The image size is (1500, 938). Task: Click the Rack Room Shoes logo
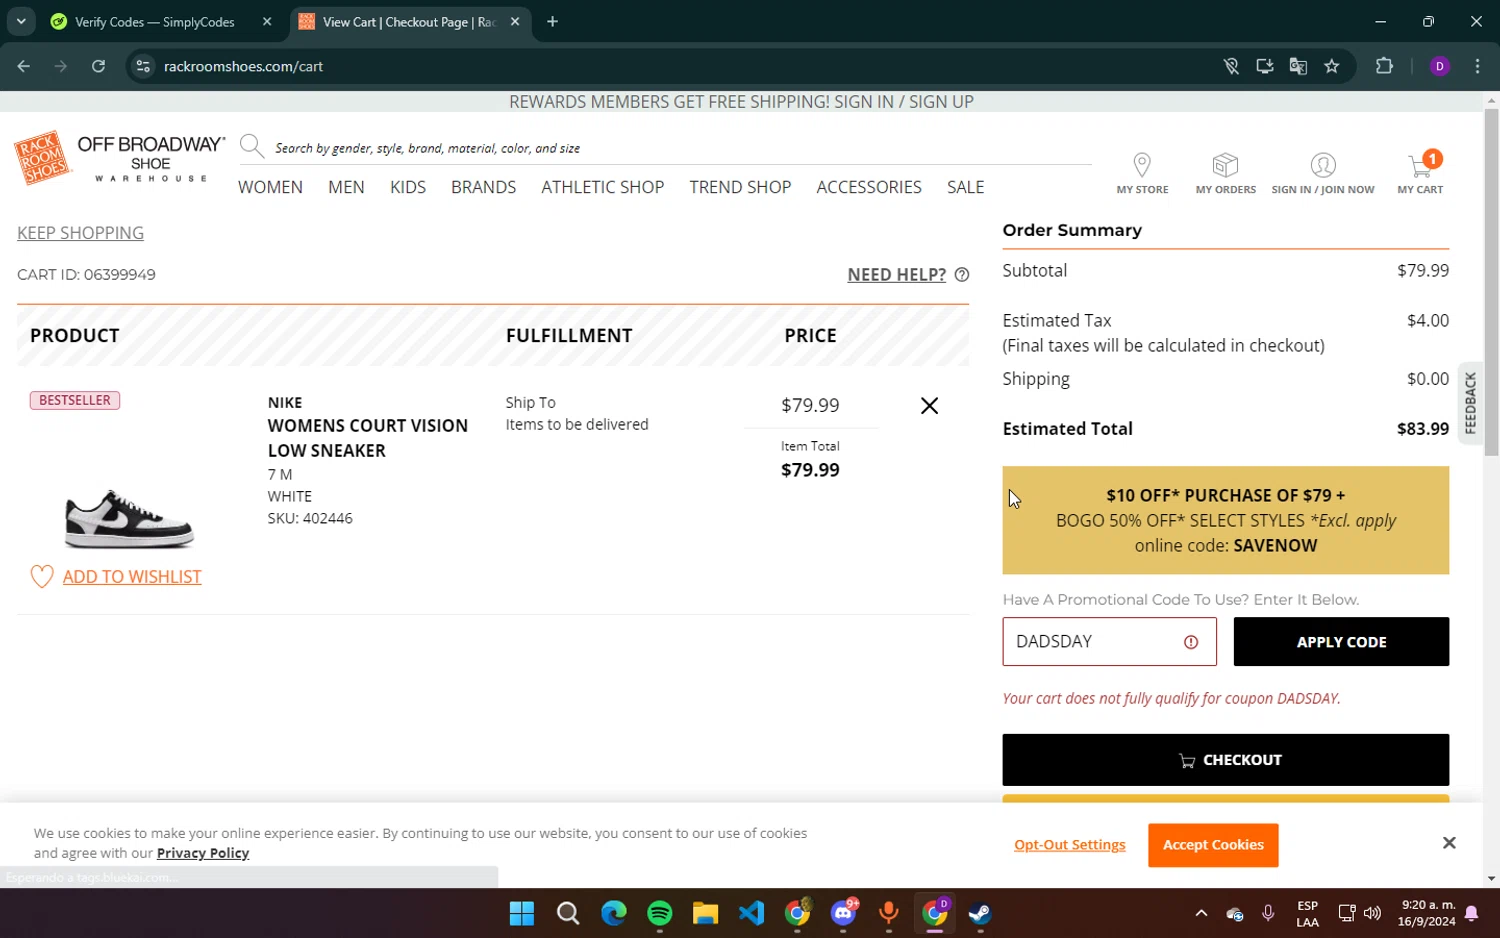(x=43, y=158)
